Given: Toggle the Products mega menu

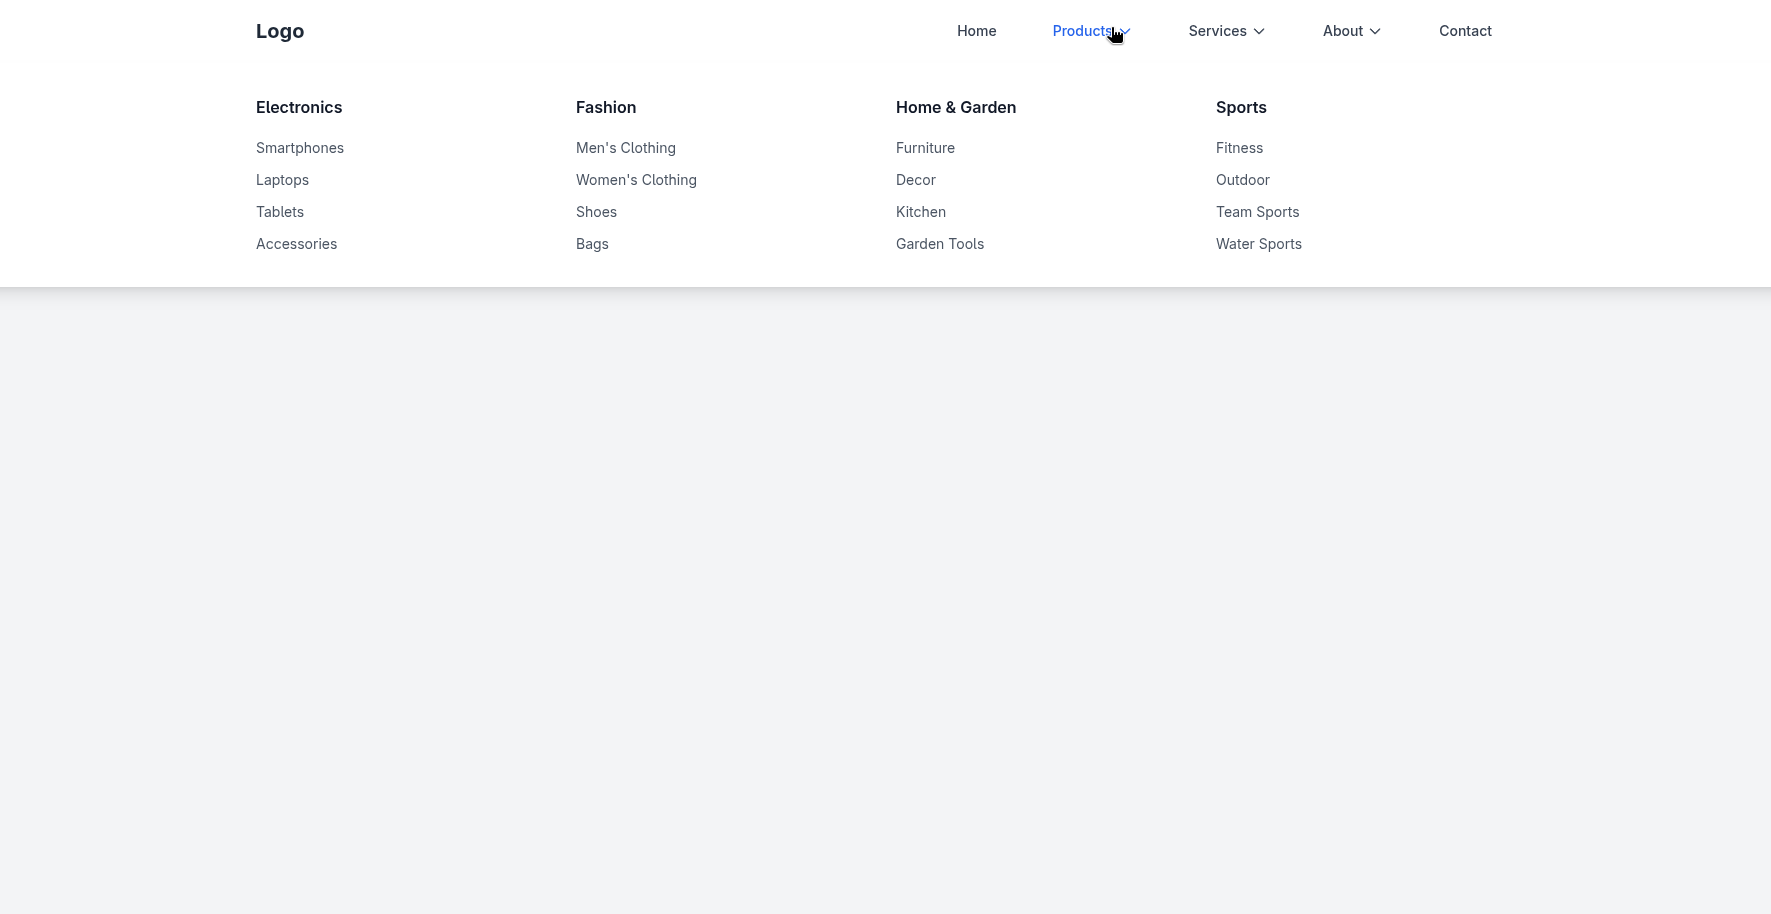Looking at the screenshot, I should click(x=1092, y=31).
